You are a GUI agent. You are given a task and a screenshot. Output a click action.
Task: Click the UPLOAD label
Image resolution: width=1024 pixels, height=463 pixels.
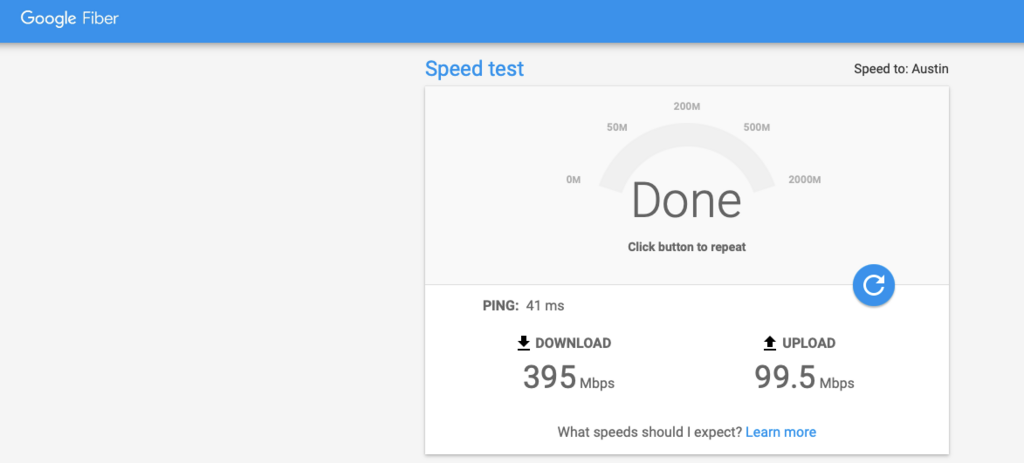pos(809,343)
